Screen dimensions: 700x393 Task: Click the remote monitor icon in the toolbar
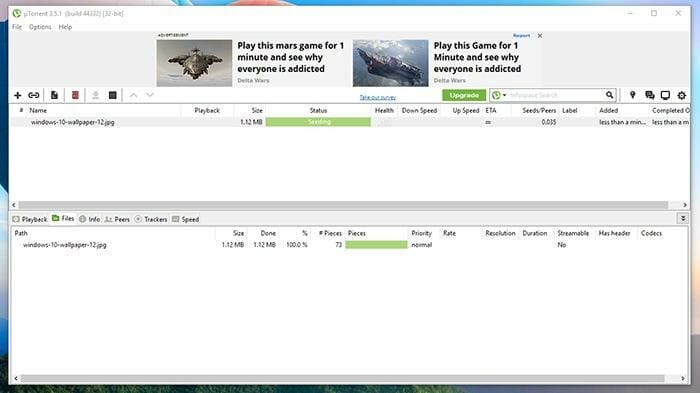(665, 95)
